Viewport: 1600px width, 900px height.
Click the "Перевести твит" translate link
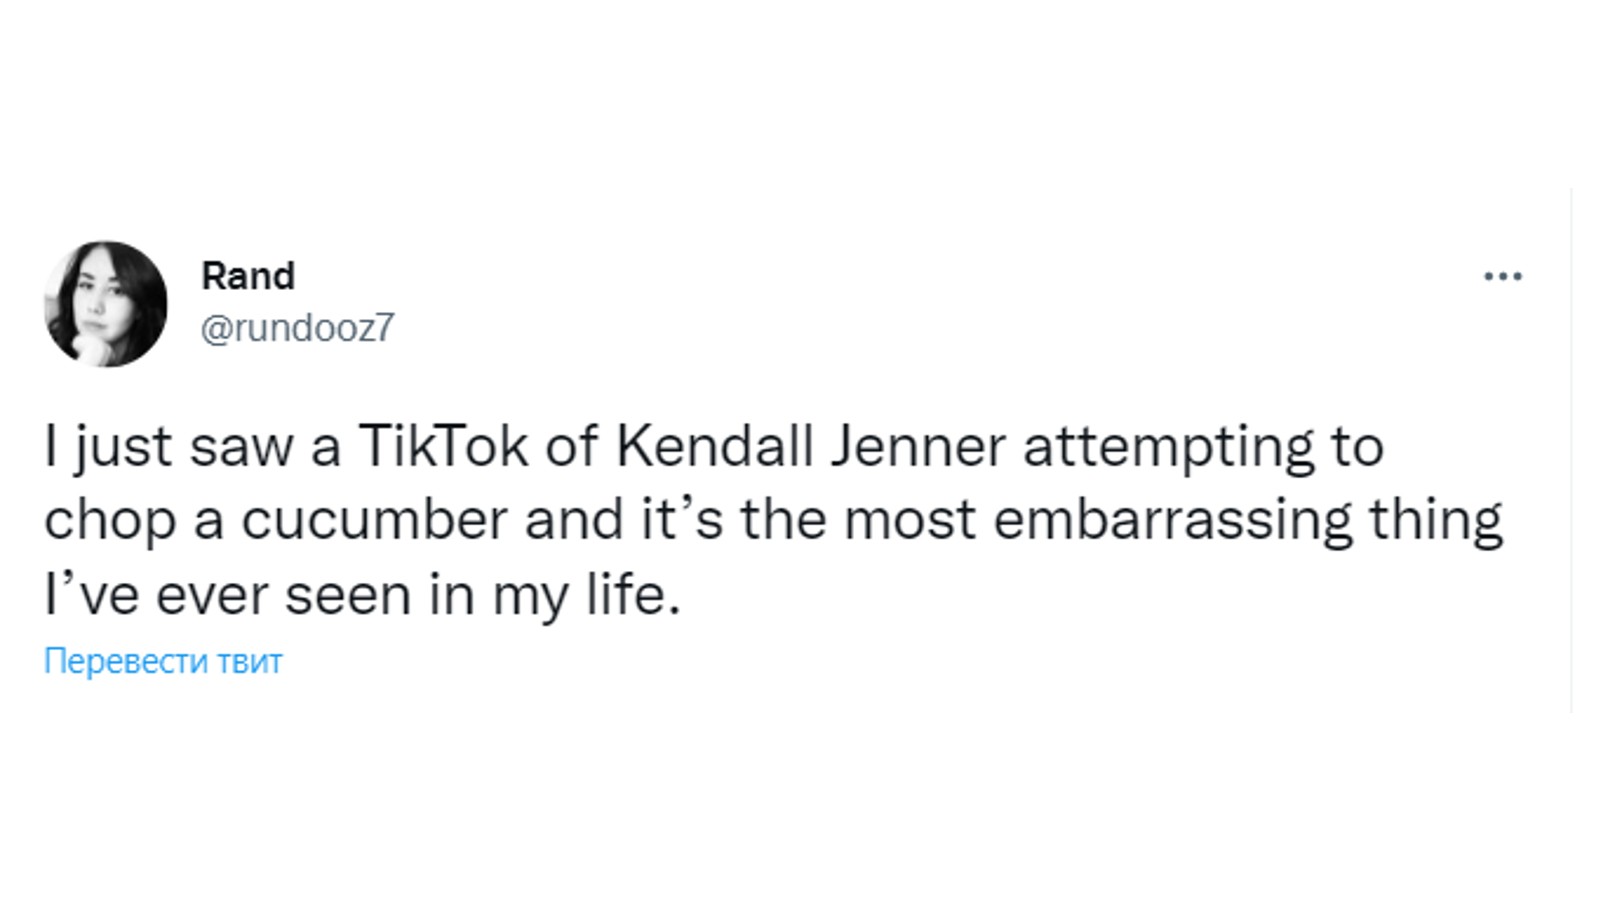tap(163, 661)
